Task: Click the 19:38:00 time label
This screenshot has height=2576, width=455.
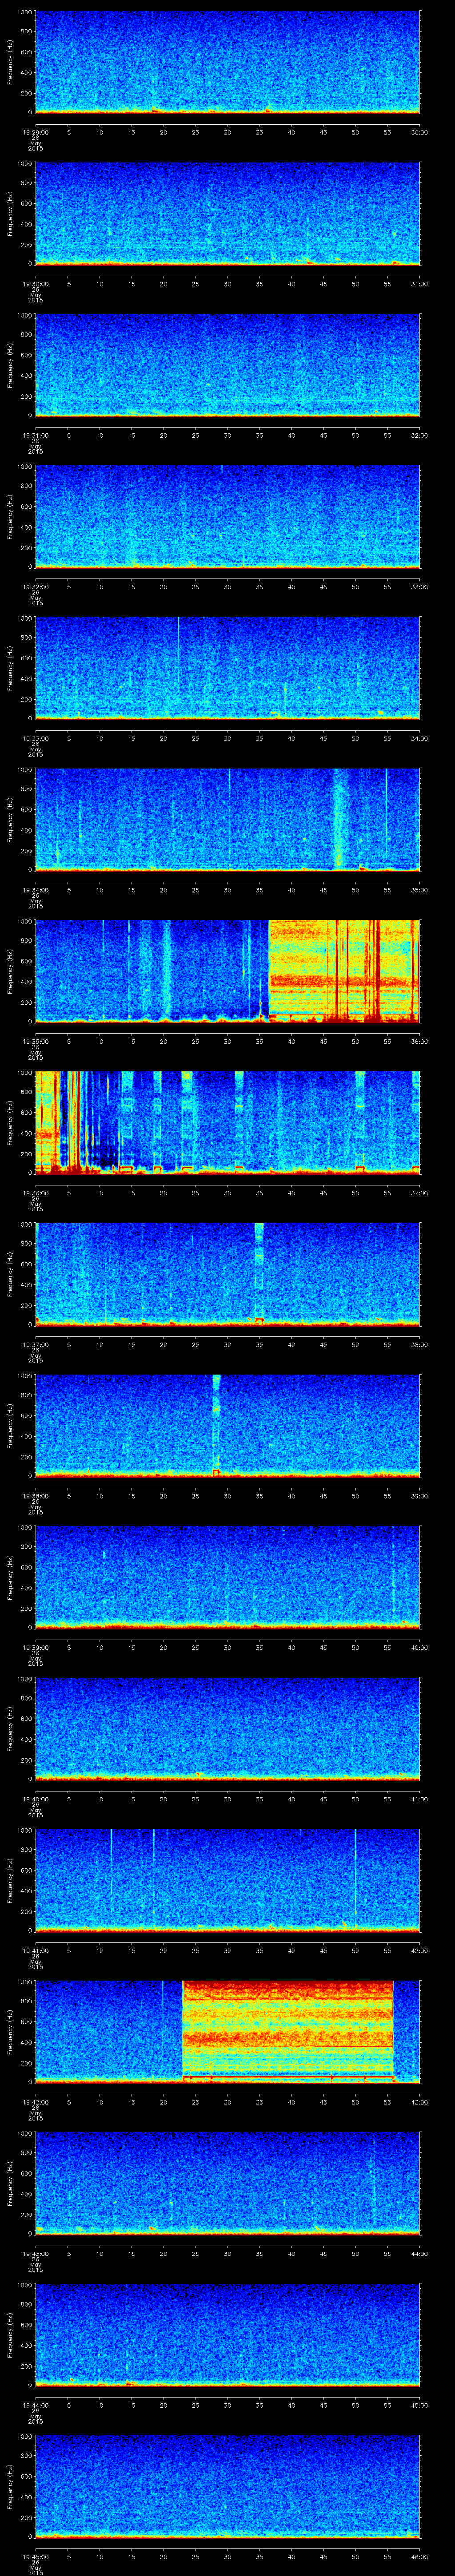Action: [35, 1496]
